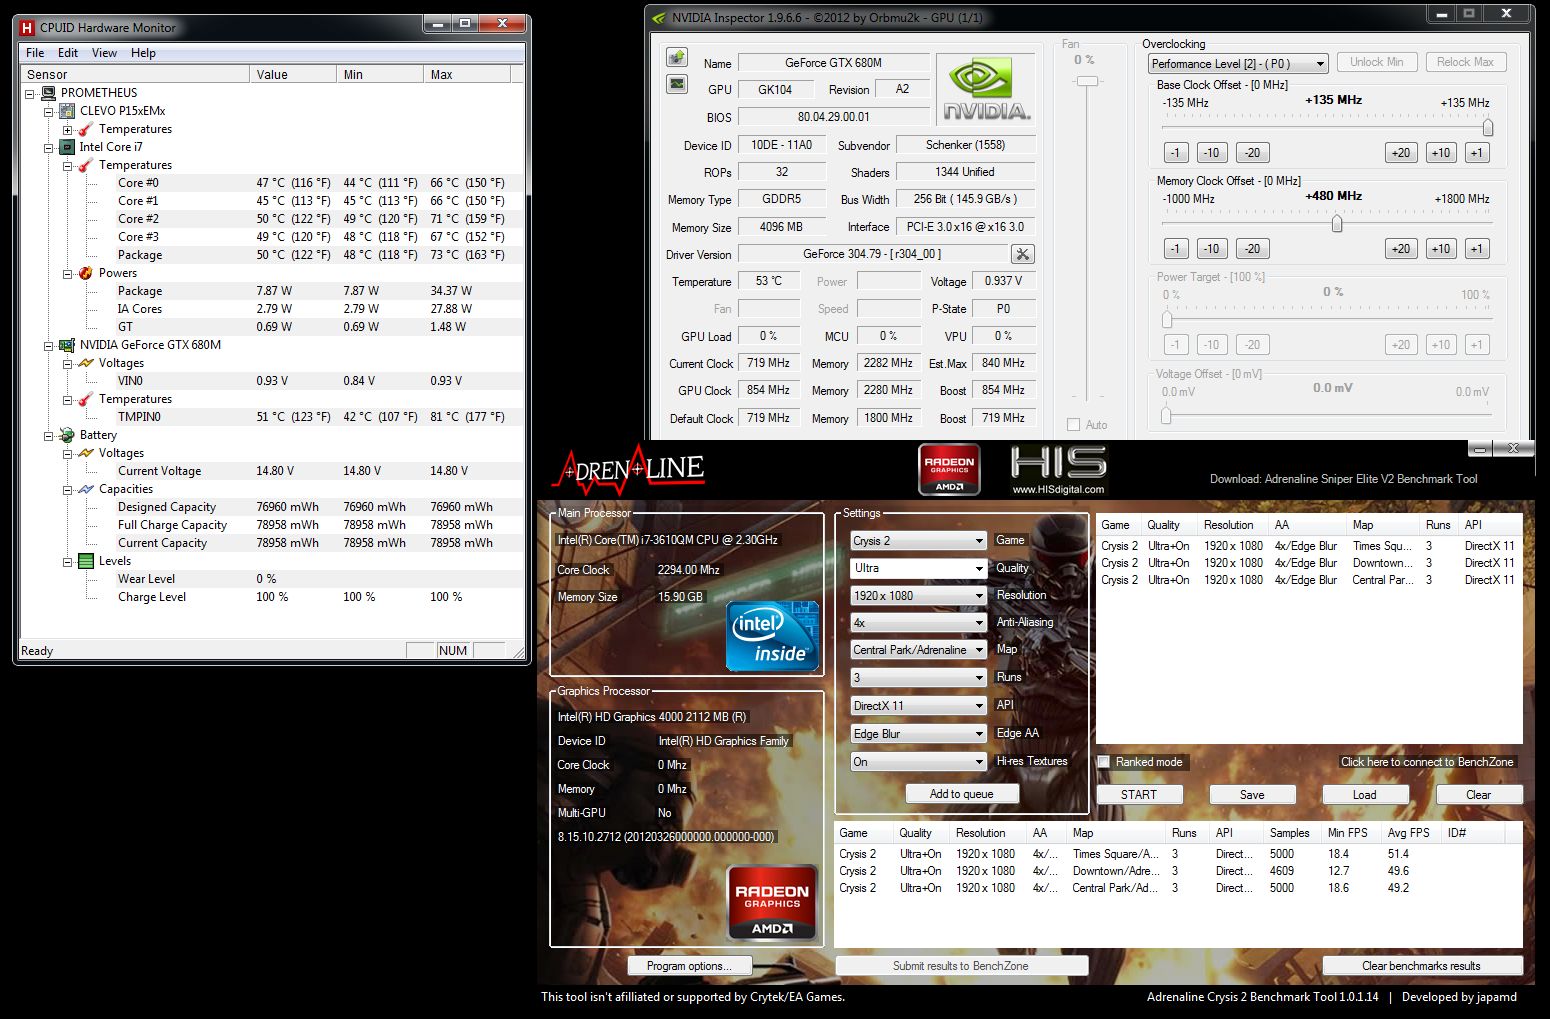Click the NVIDIA GeForce GTX 680M card icon in tree
The image size is (1550, 1019).
(67, 344)
